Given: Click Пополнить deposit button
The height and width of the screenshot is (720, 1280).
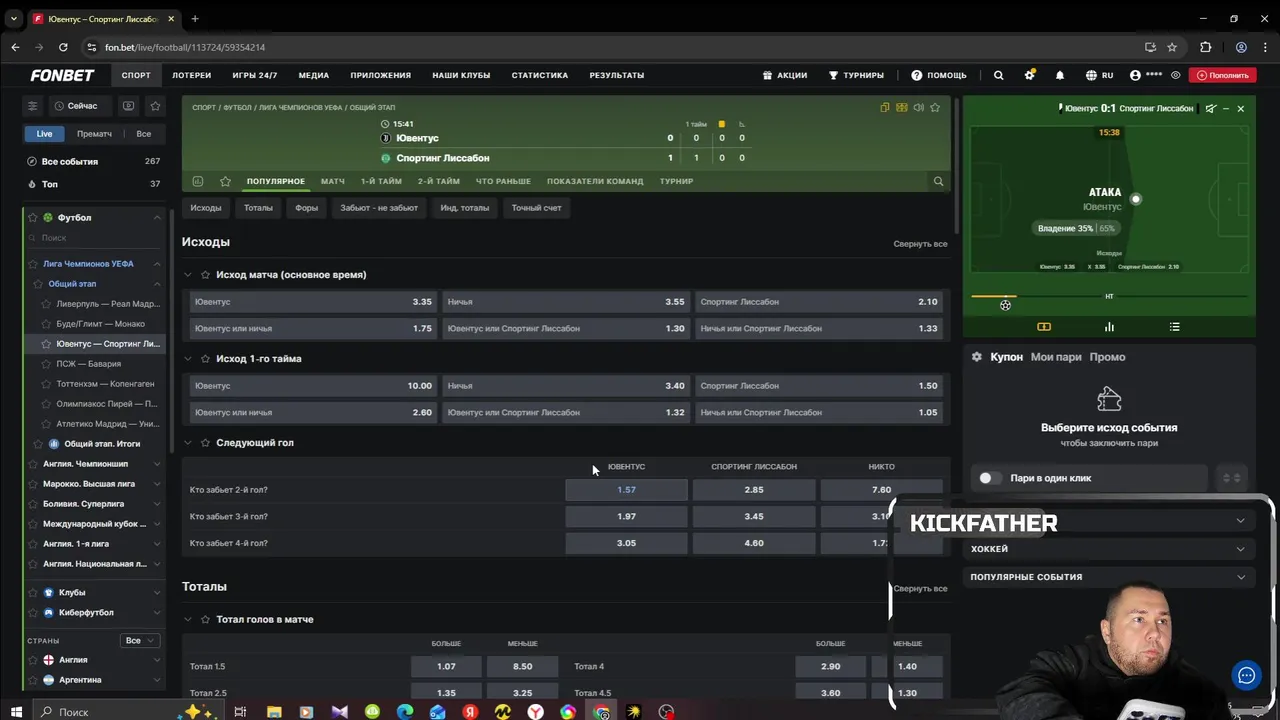Looking at the screenshot, I should point(1224,75).
